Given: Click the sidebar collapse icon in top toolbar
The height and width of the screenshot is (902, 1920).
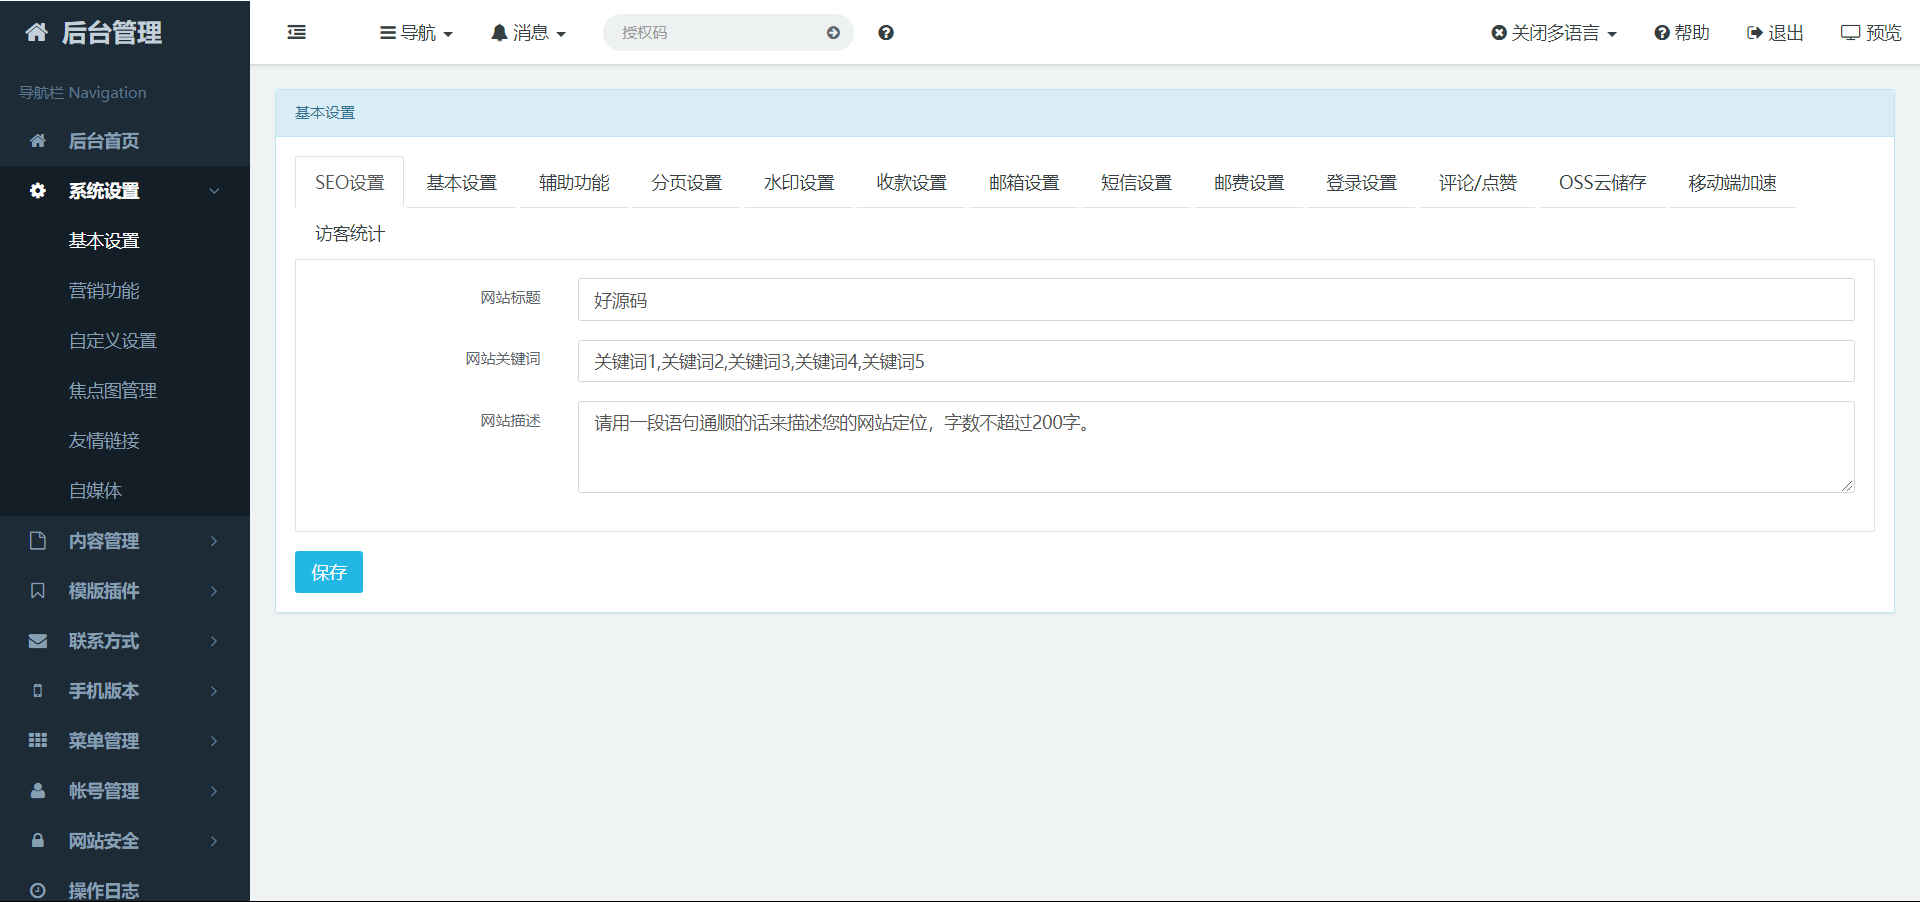Looking at the screenshot, I should click(x=296, y=32).
